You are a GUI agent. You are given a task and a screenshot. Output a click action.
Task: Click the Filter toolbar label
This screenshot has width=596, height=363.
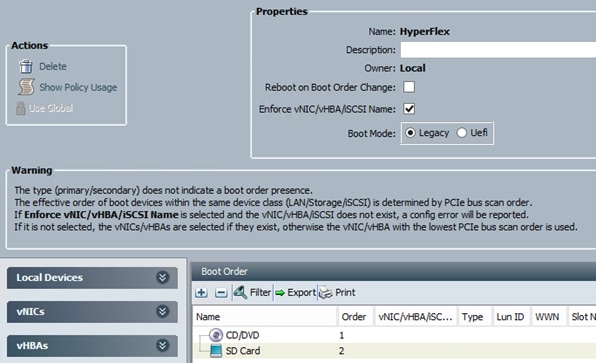(260, 292)
